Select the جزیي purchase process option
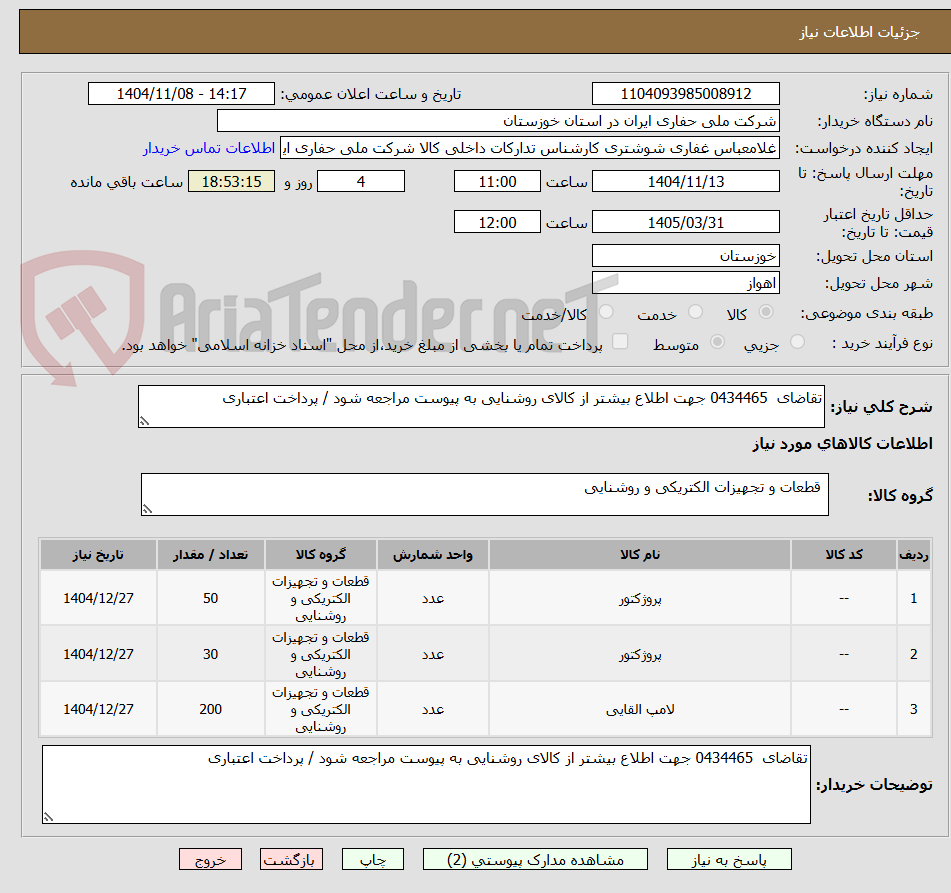 tap(799, 342)
